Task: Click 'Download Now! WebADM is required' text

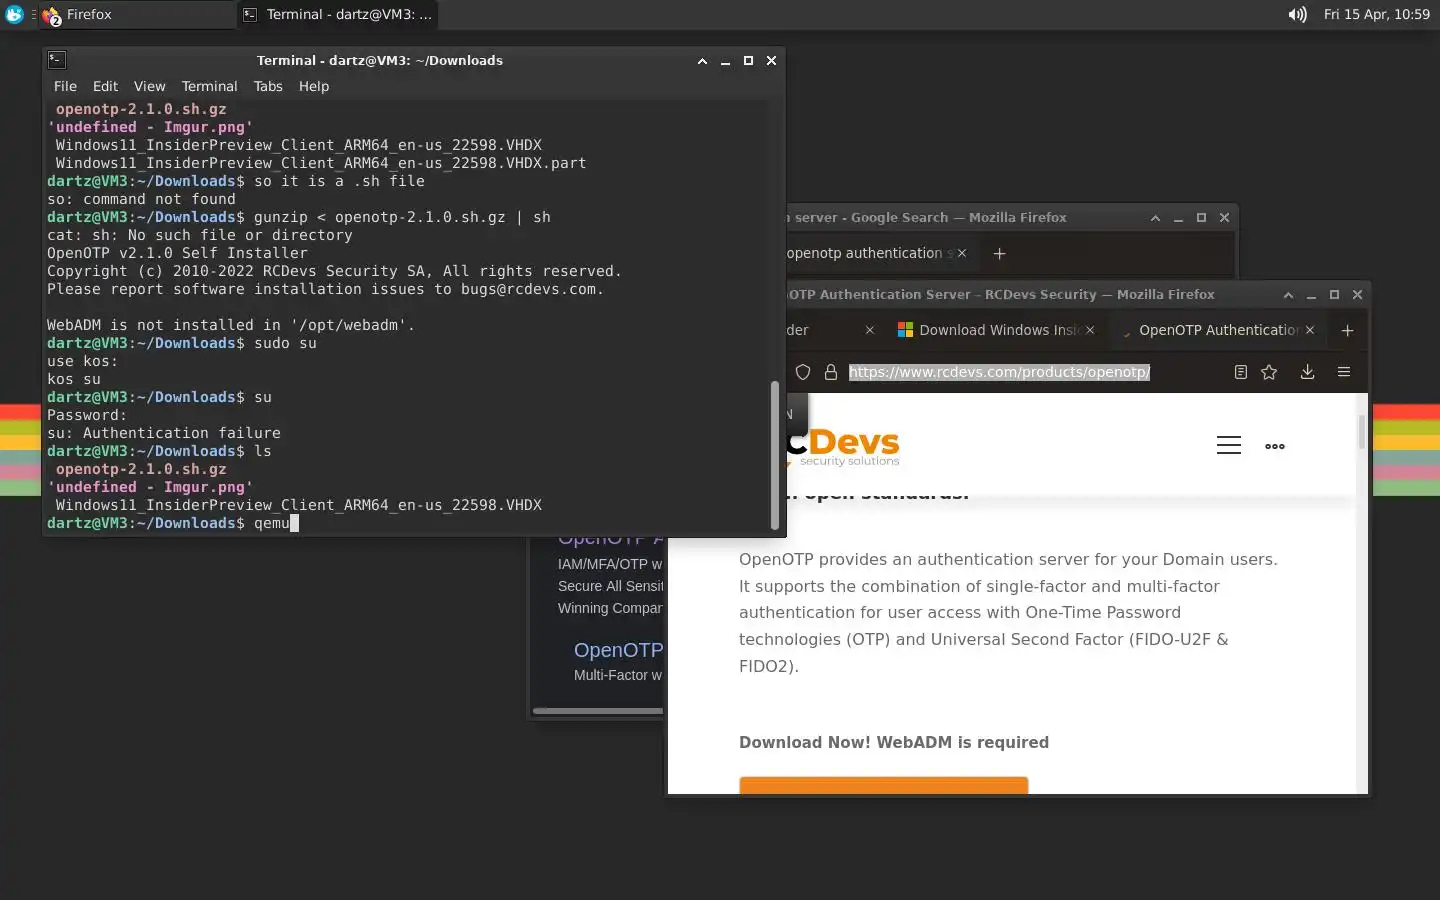Action: click(894, 742)
